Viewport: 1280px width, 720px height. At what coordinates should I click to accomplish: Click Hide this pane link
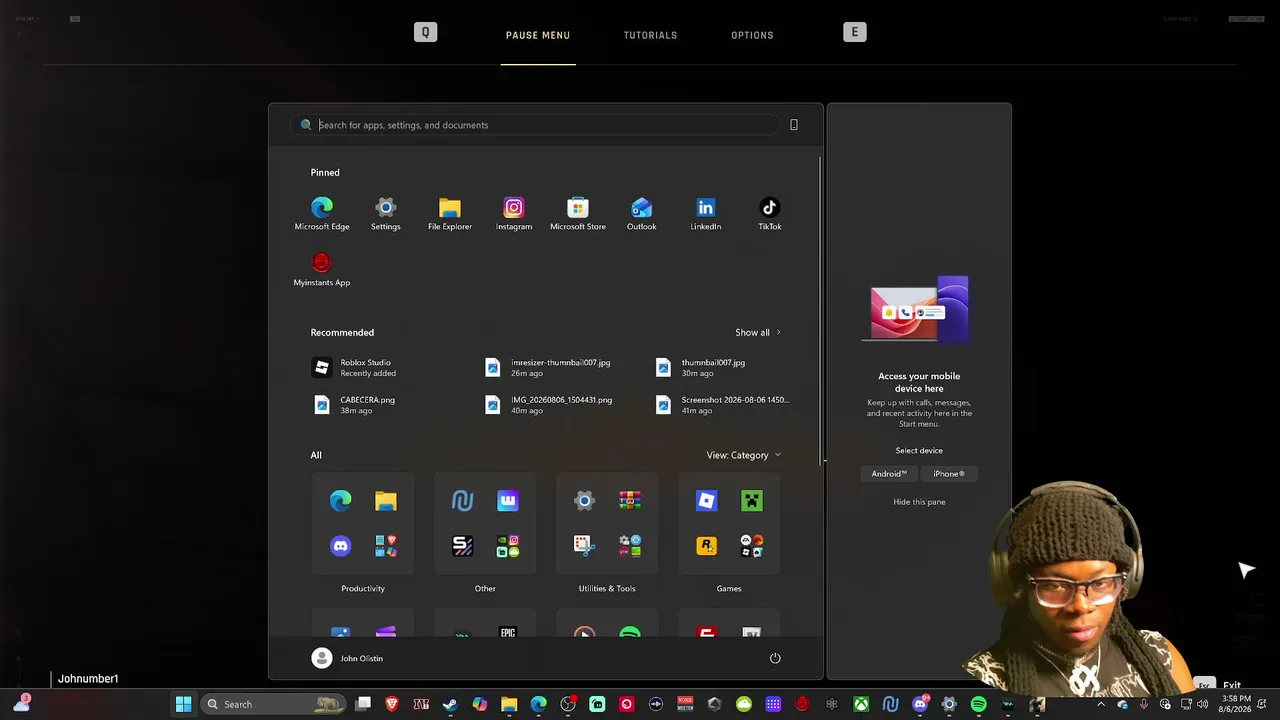tap(919, 502)
